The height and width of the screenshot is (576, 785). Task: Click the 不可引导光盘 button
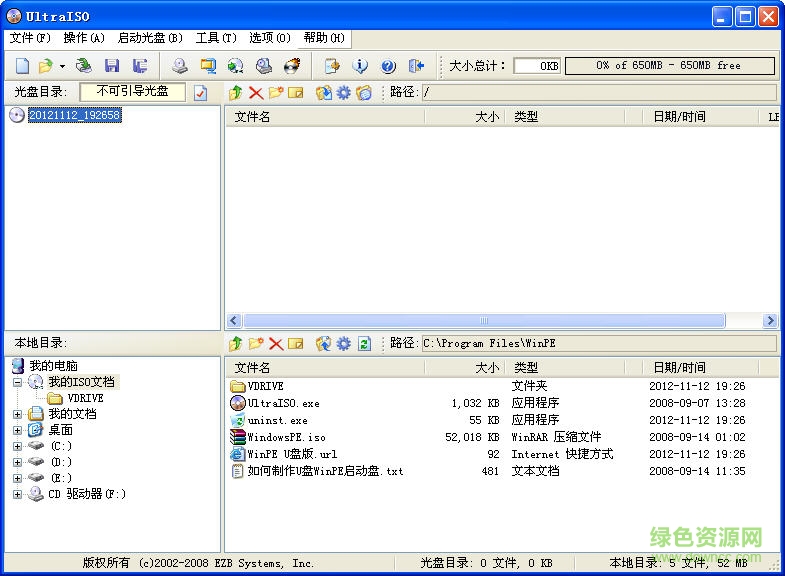click(132, 91)
